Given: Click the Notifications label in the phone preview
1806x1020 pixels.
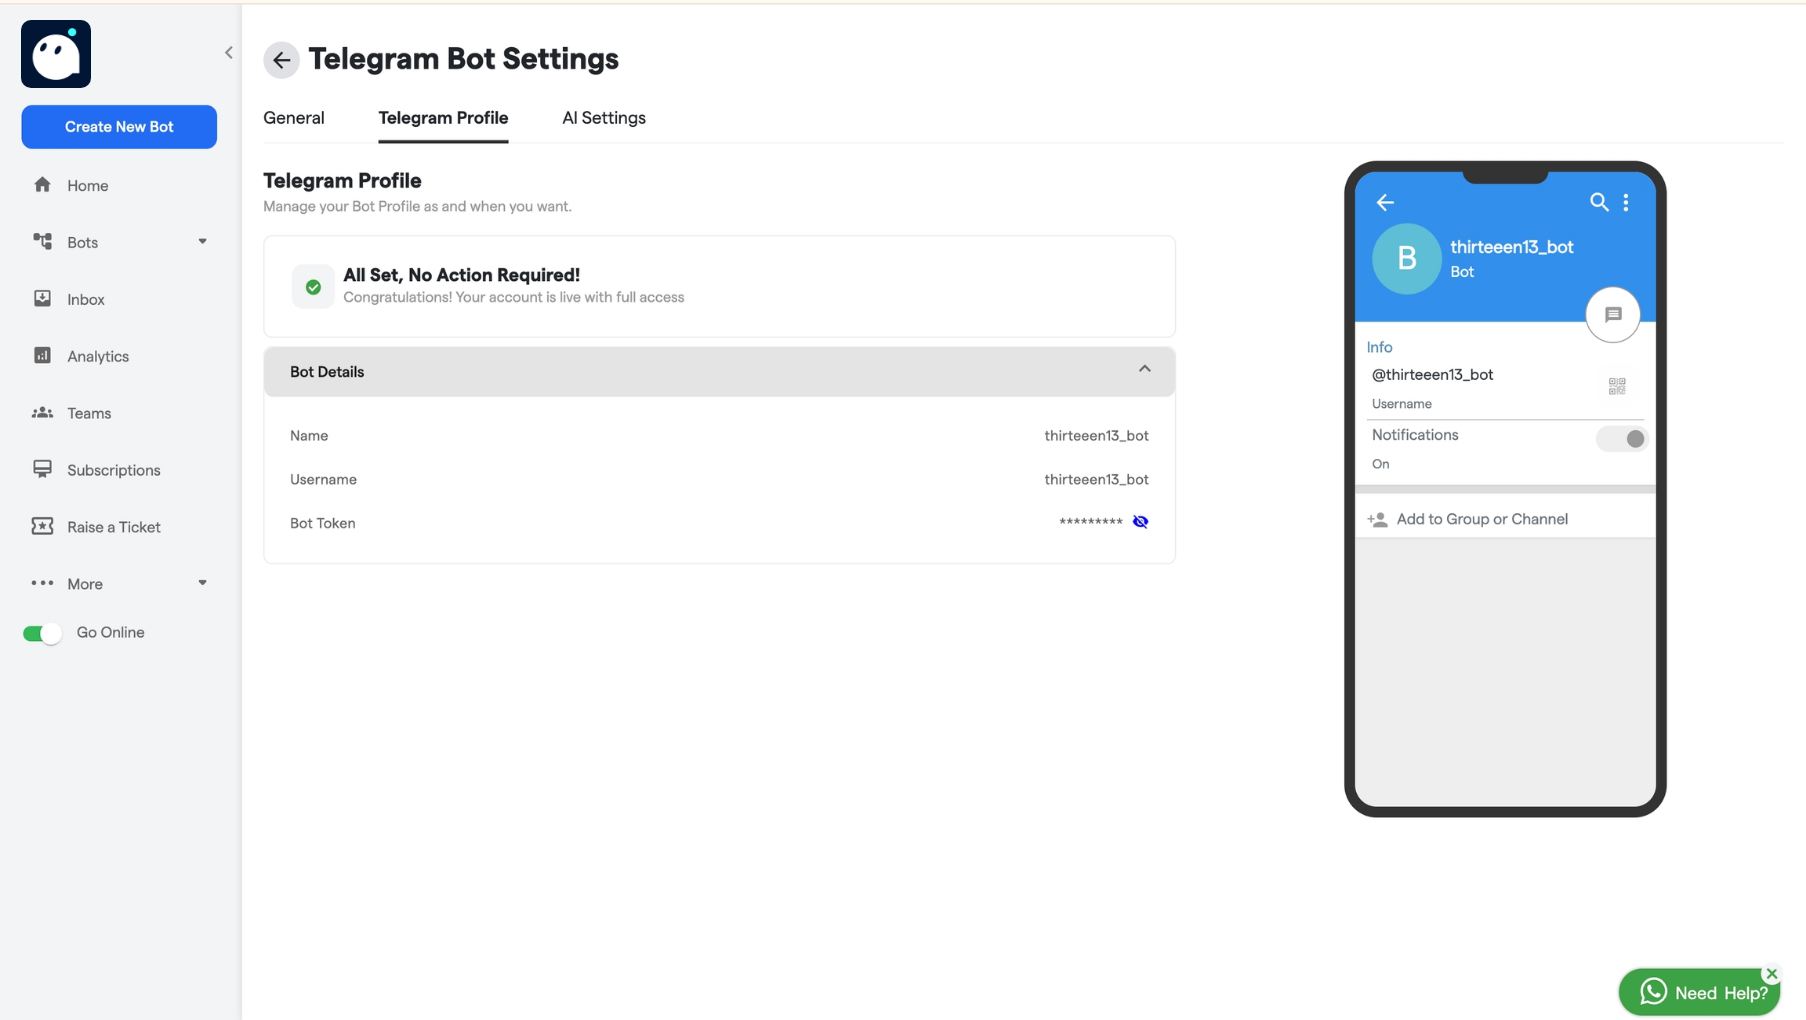Looking at the screenshot, I should tap(1415, 435).
